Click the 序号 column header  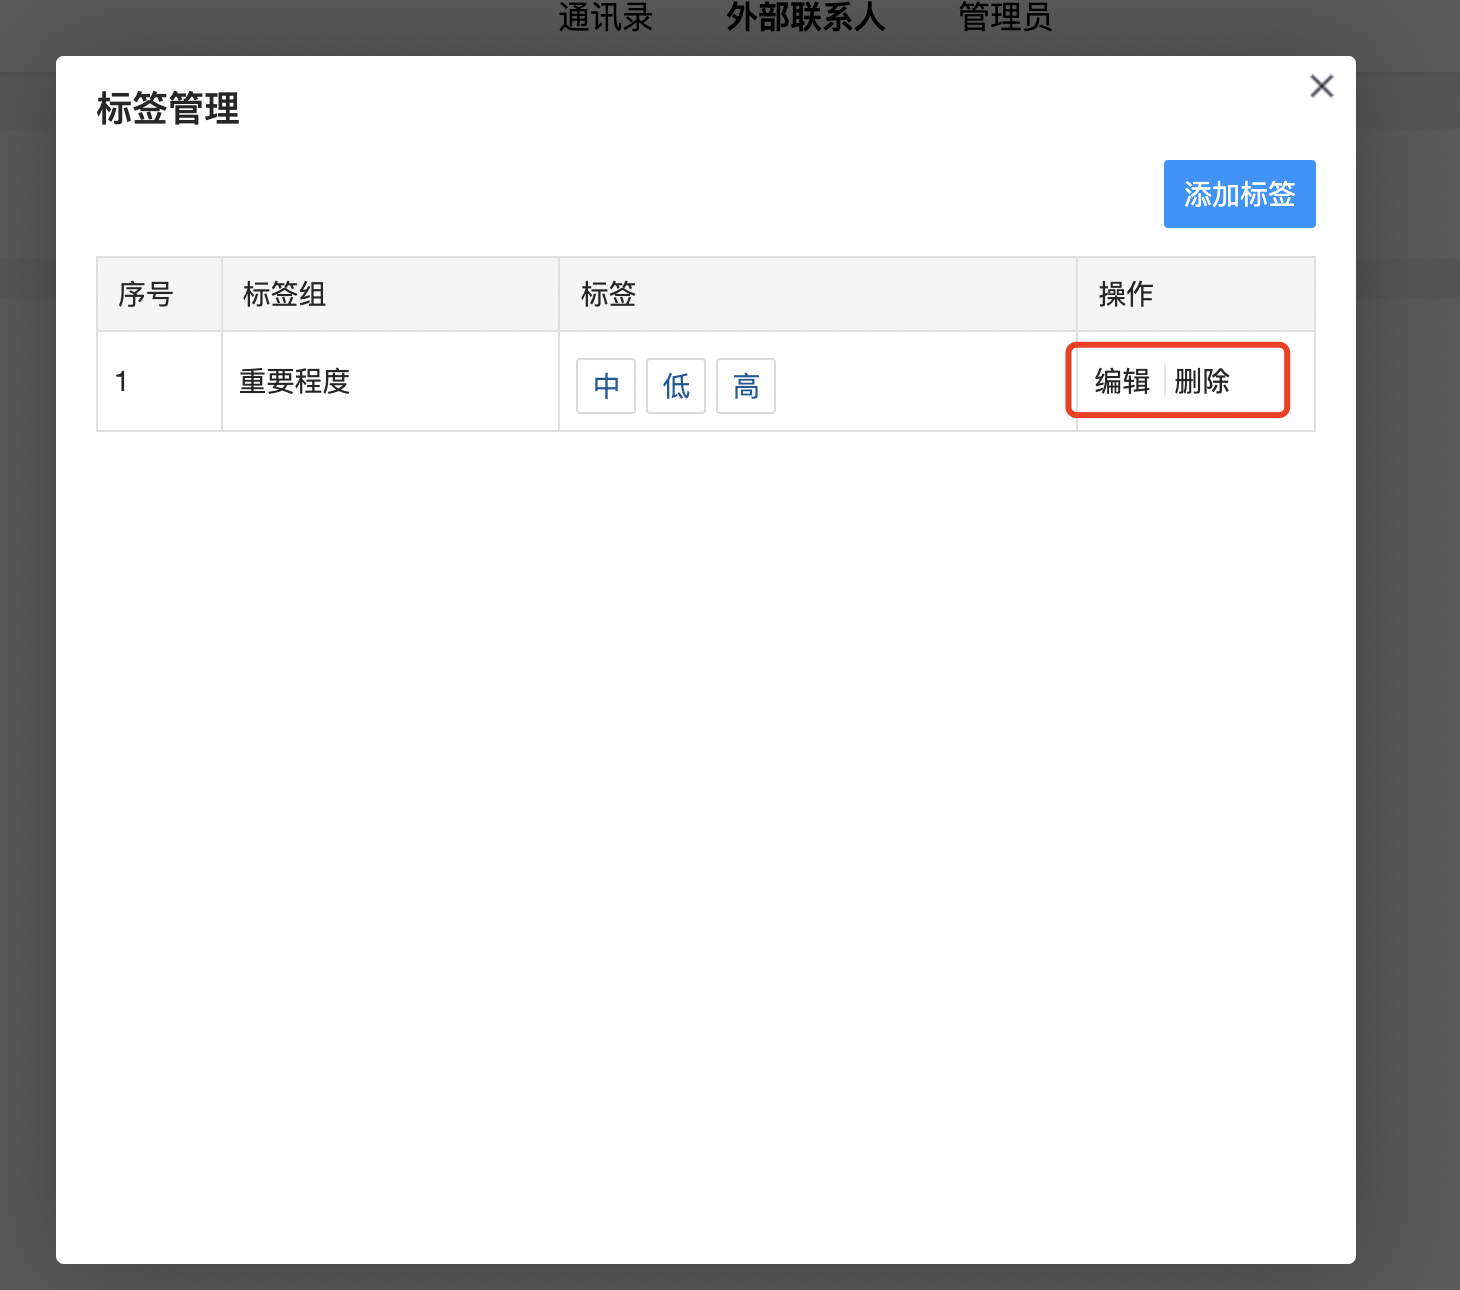click(x=159, y=294)
